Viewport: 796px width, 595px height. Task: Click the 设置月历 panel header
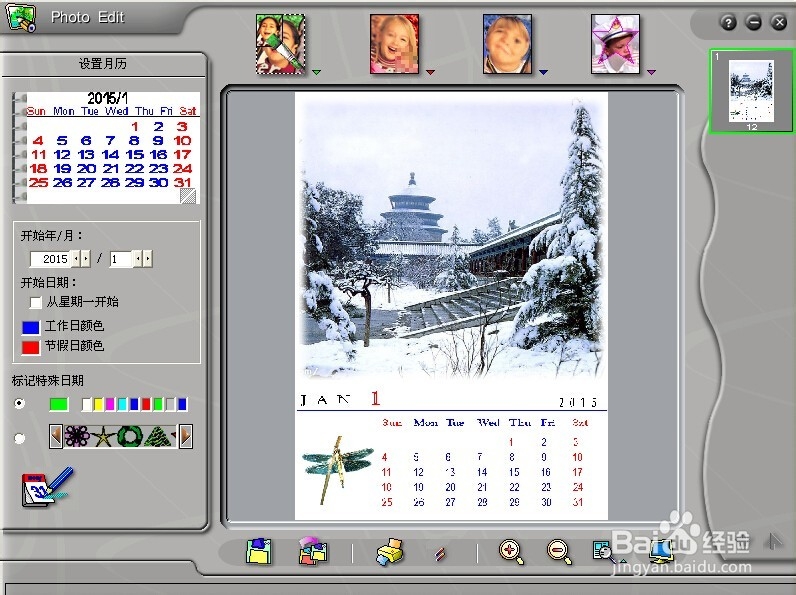click(103, 64)
